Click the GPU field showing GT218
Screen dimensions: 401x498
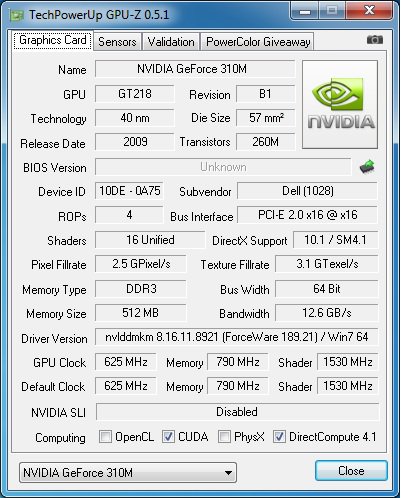coord(135,94)
